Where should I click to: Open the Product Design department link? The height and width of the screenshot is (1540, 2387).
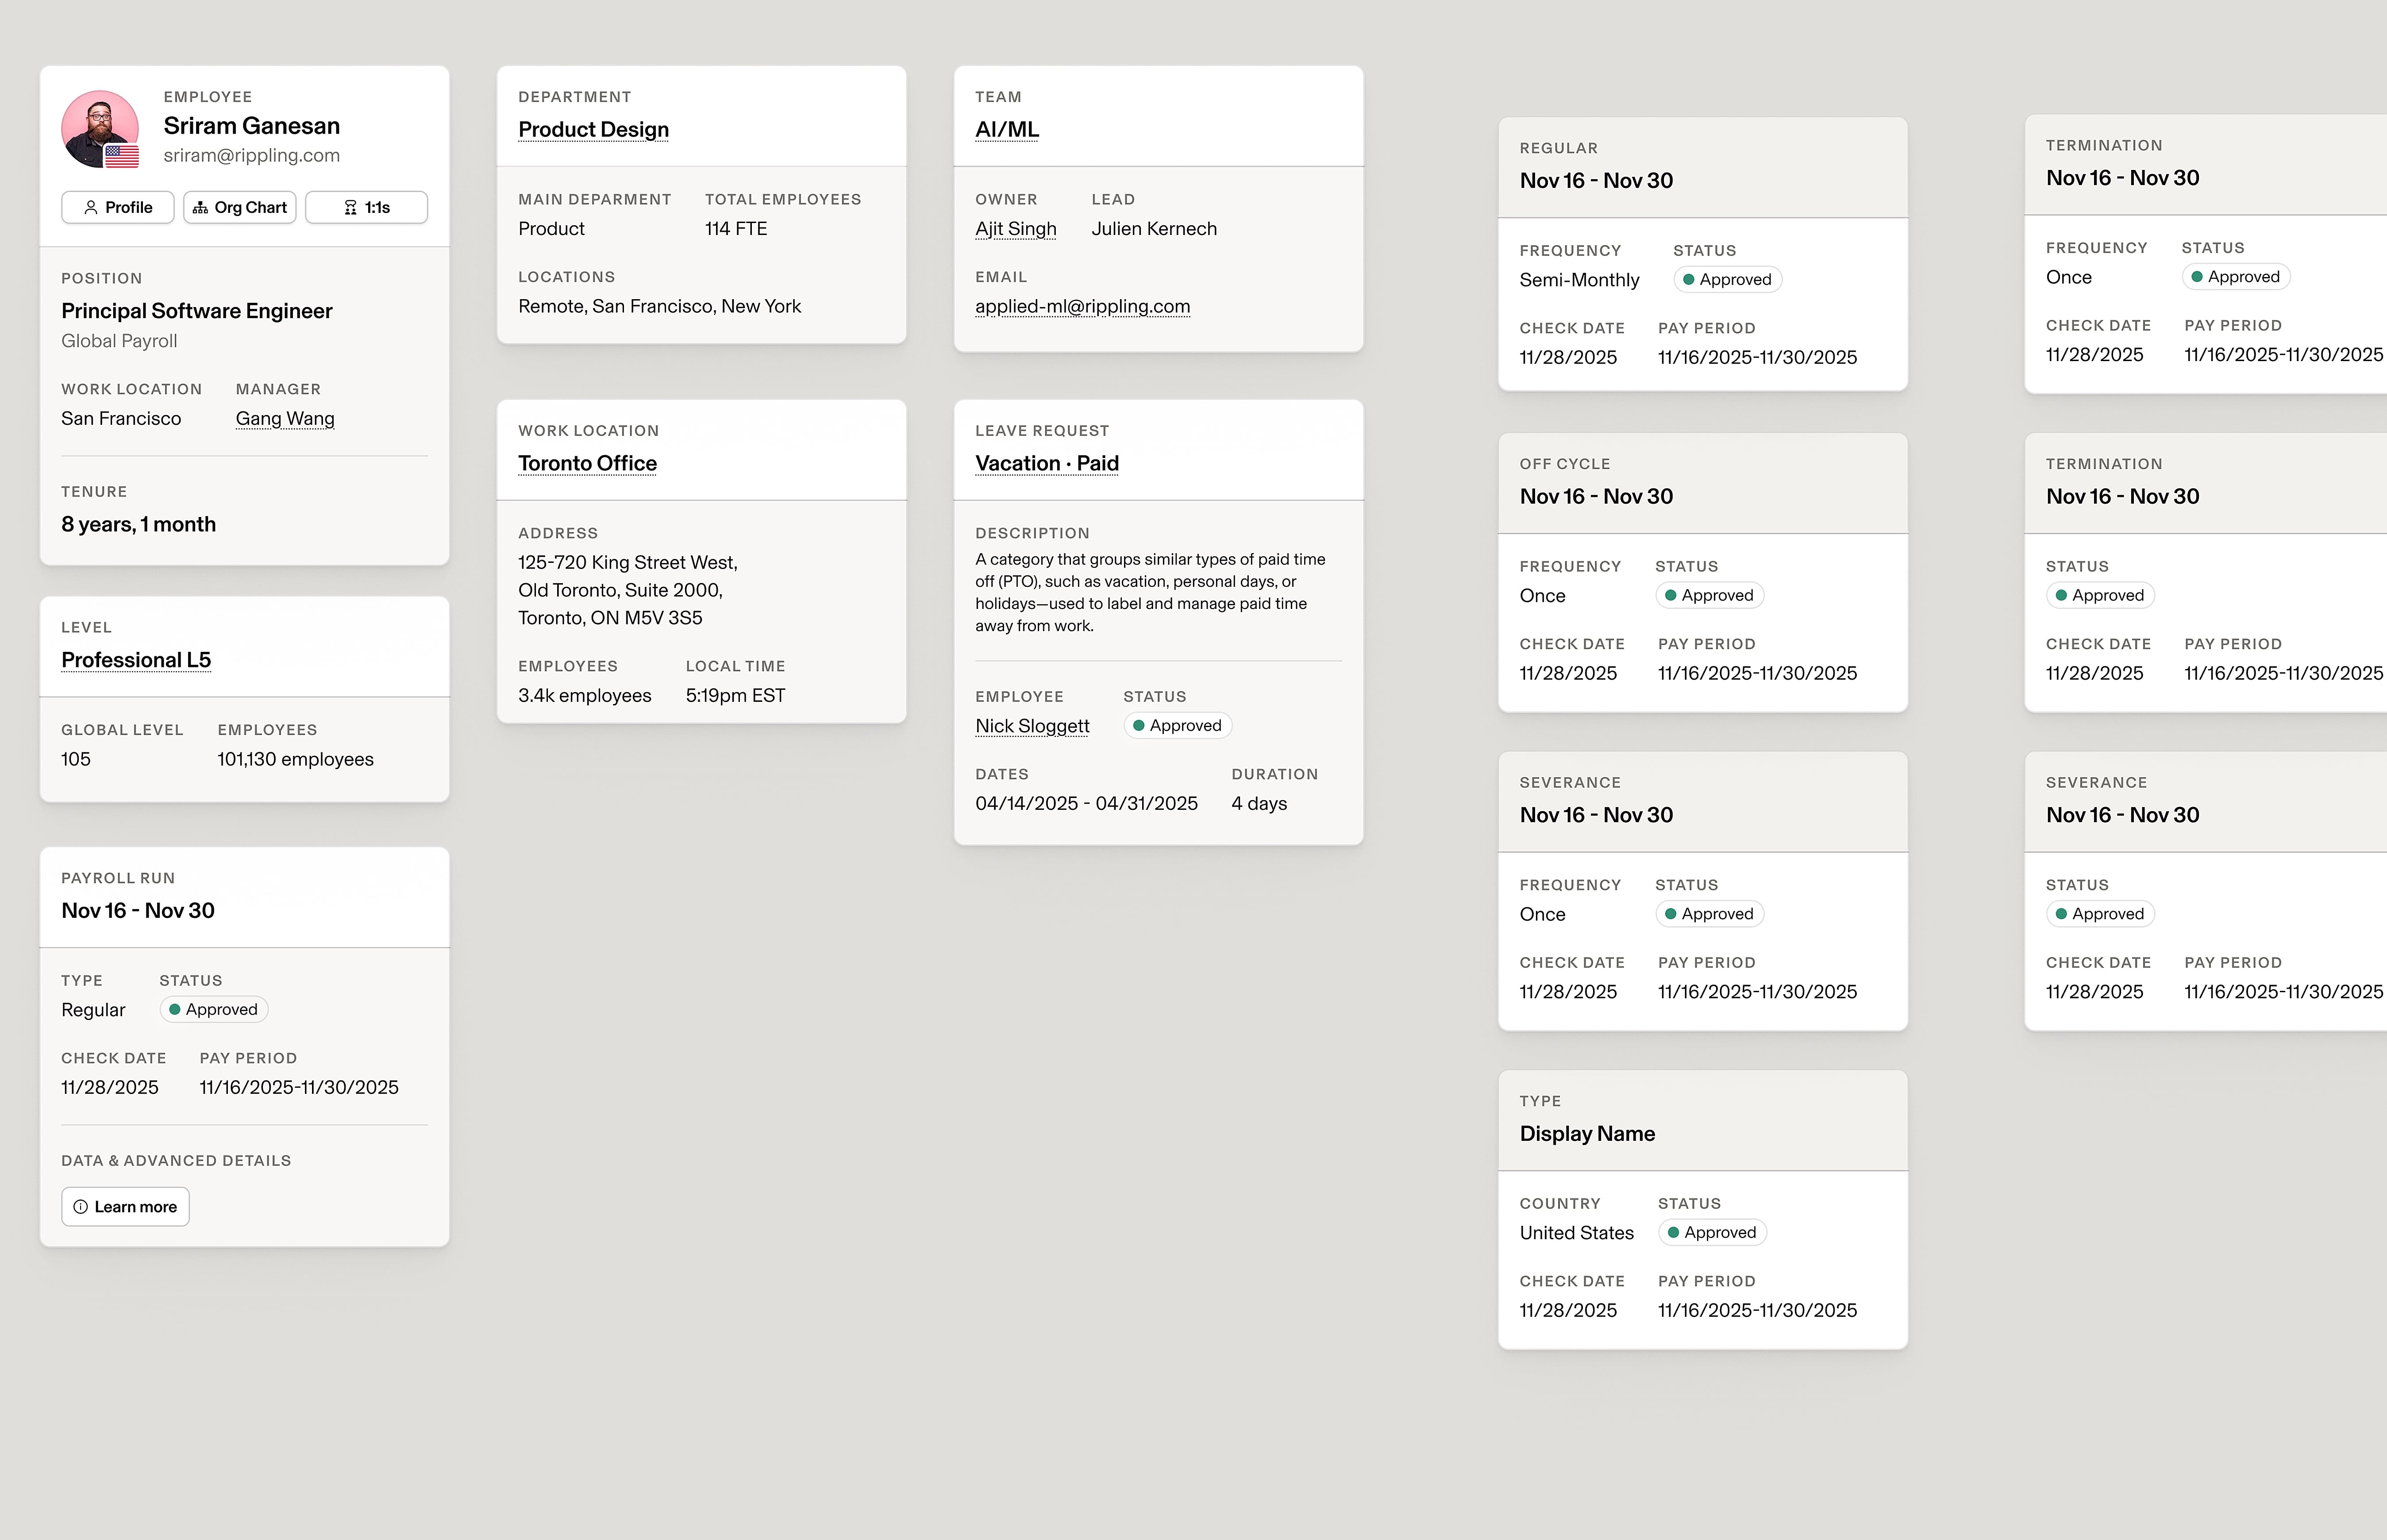pos(593,129)
